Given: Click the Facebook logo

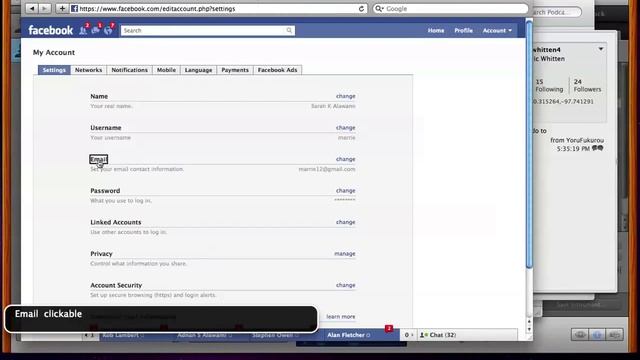Looking at the screenshot, I should coord(51,30).
